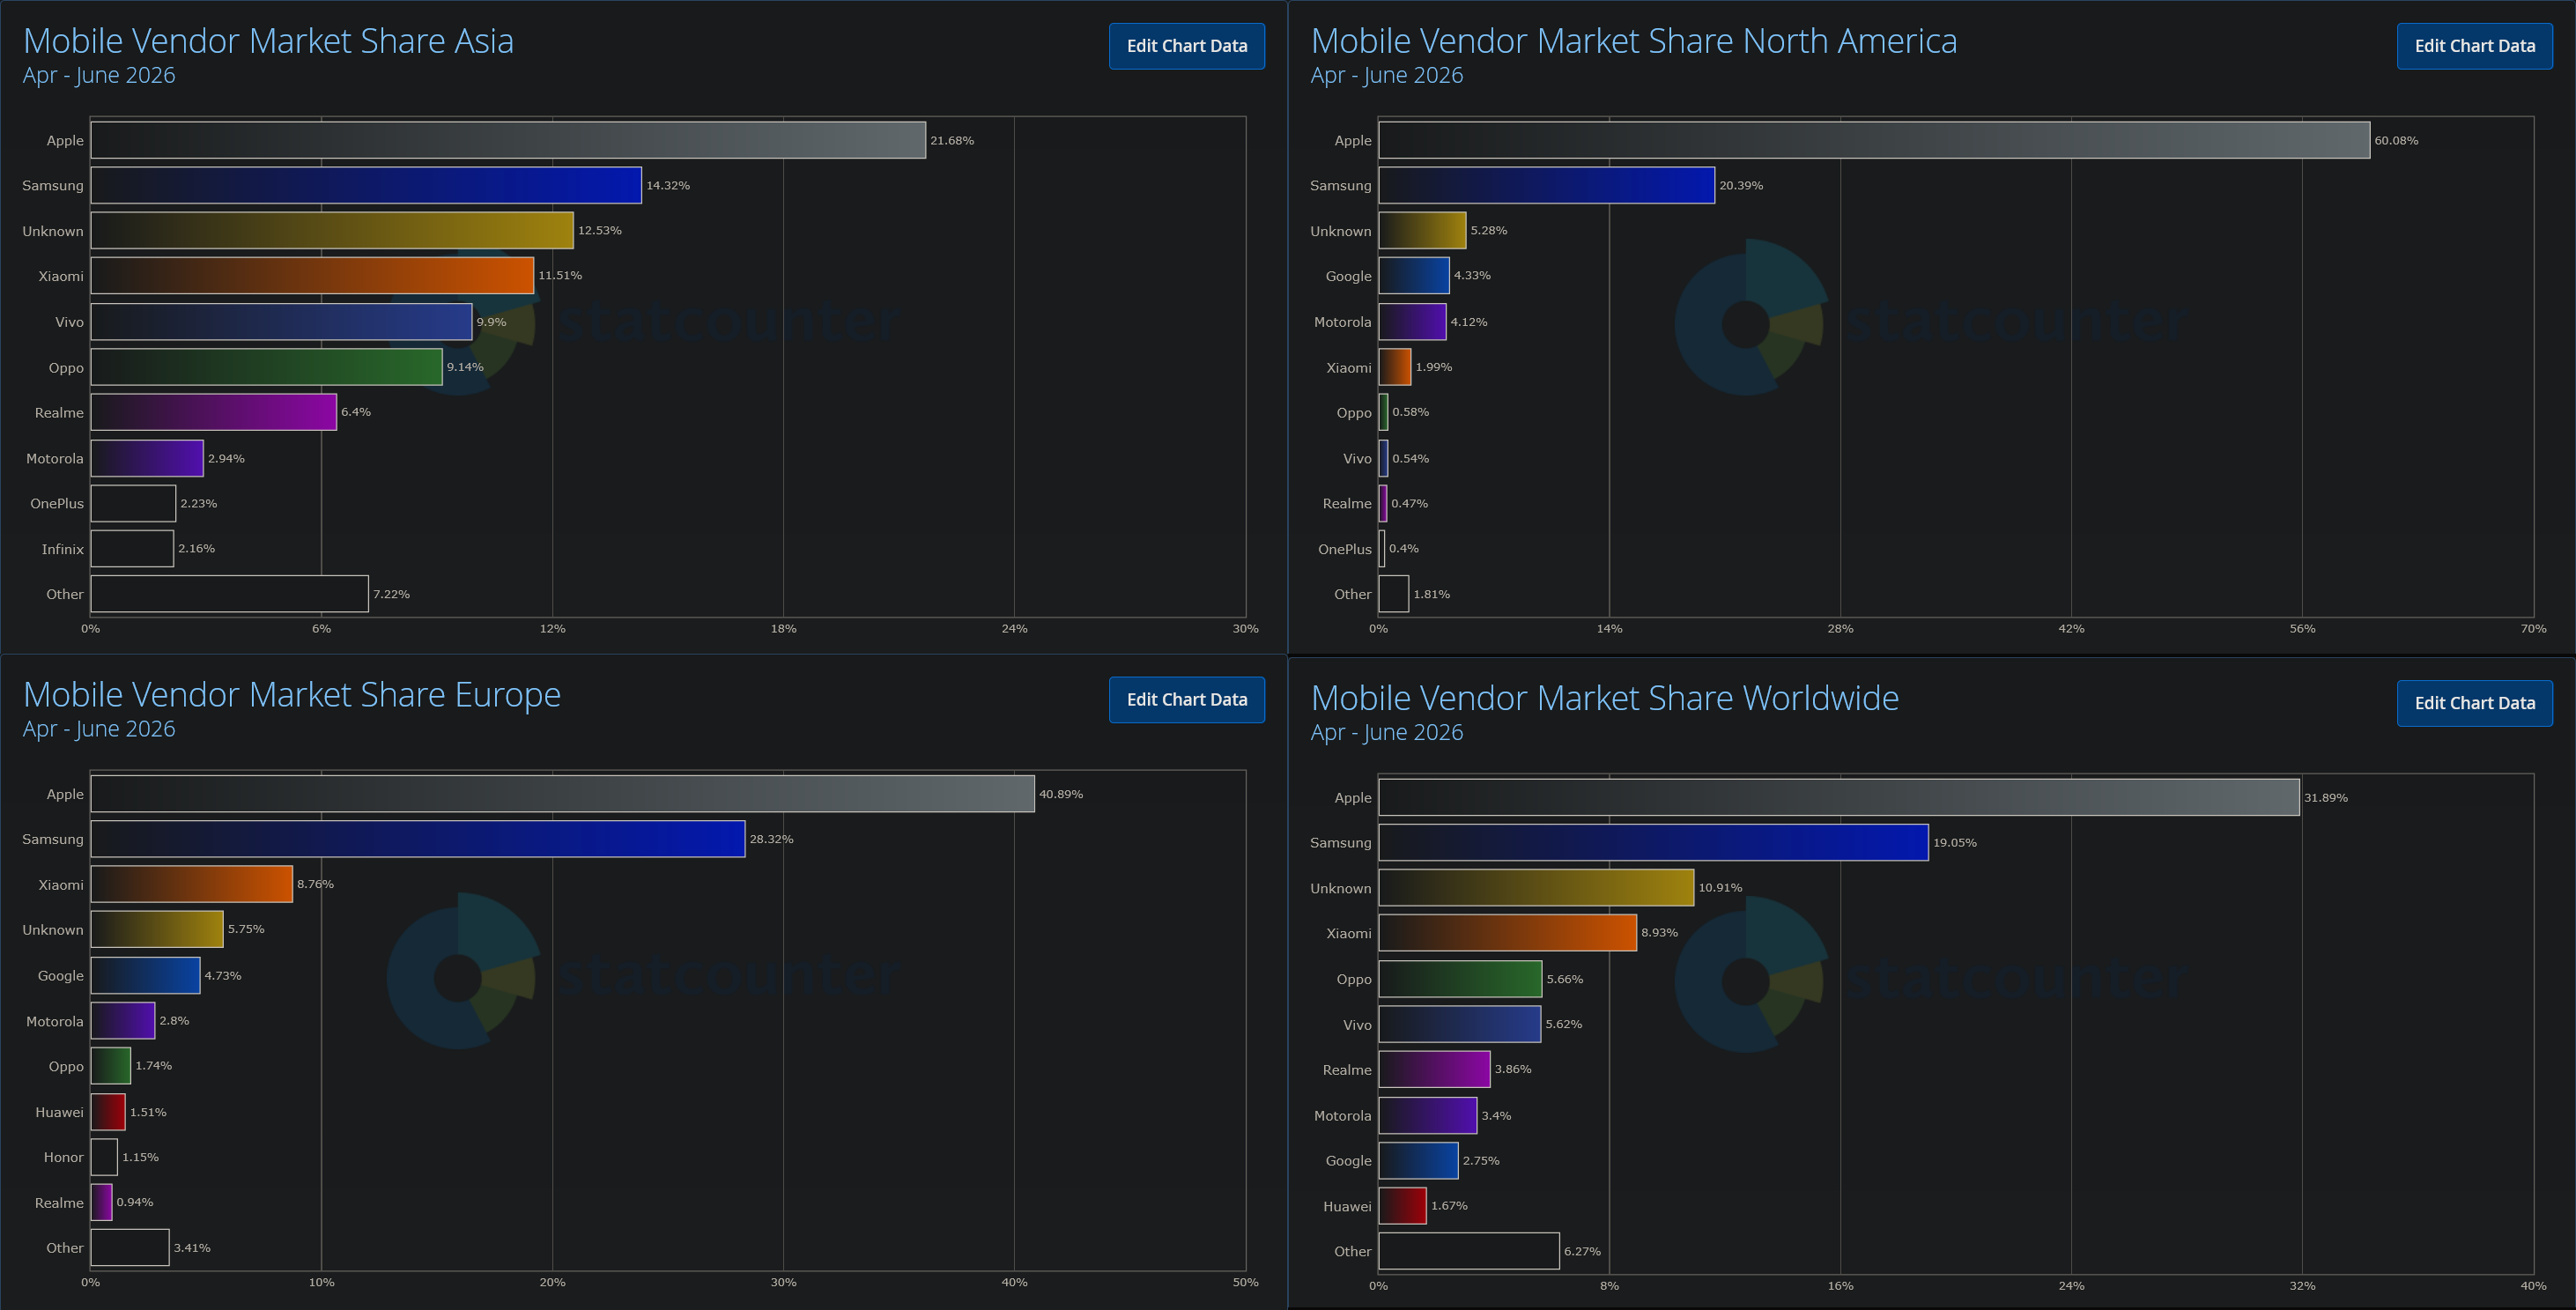Click the "7.22%" Other value in Asia chart

391,594
